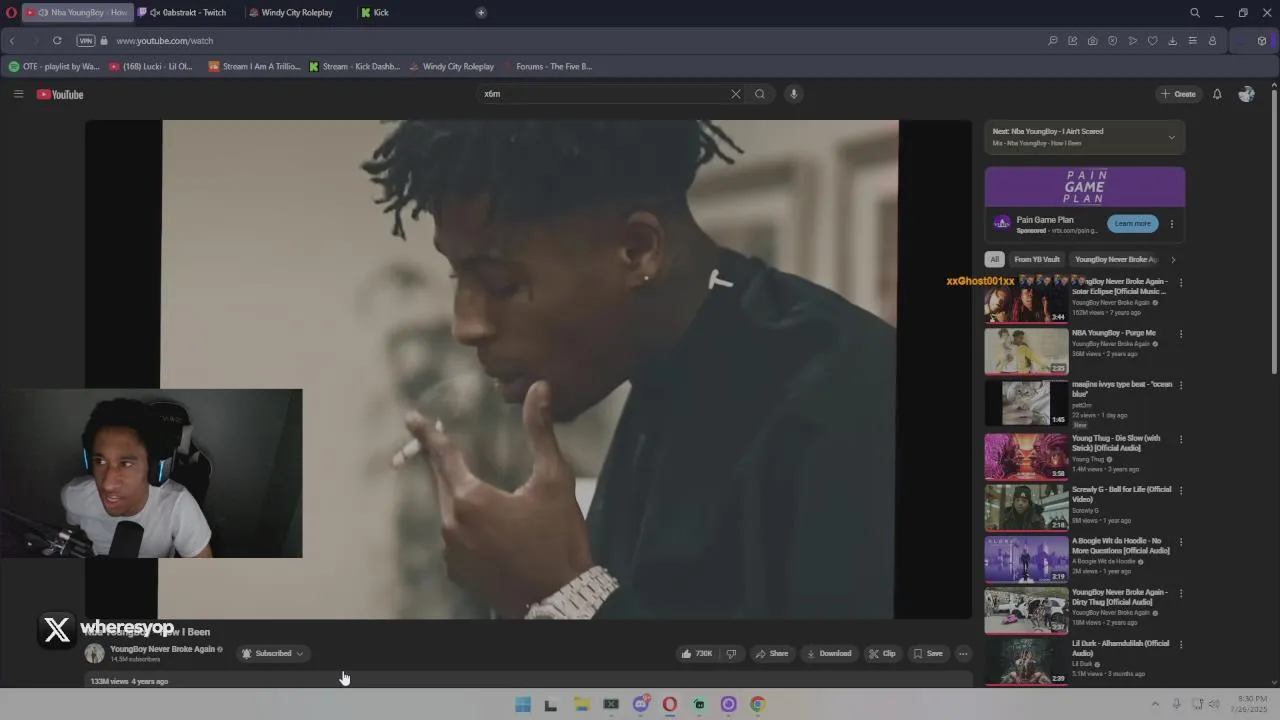This screenshot has width=1280, height=720.
Task: Open options for A Boogie - No More Questions
Action: pyautogui.click(x=1181, y=542)
